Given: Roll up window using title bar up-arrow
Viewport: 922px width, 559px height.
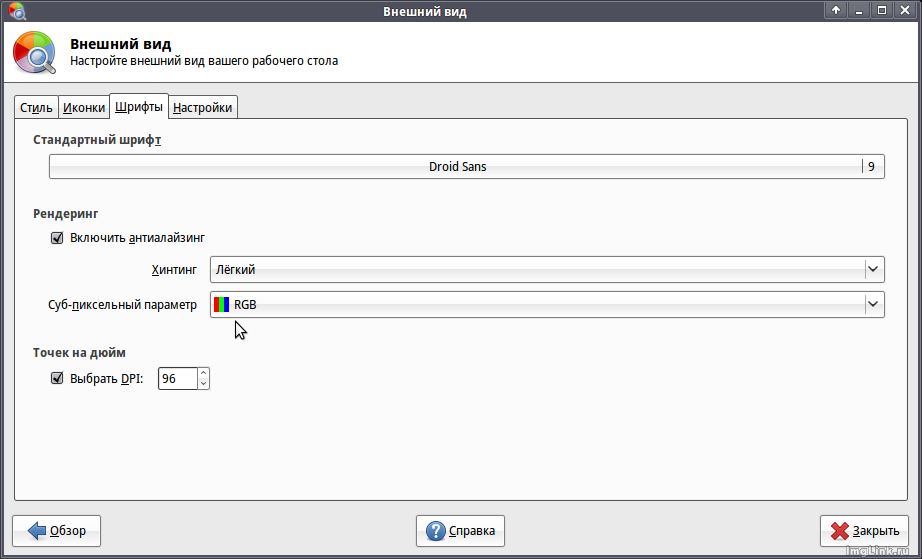Looking at the screenshot, I should pos(837,11).
